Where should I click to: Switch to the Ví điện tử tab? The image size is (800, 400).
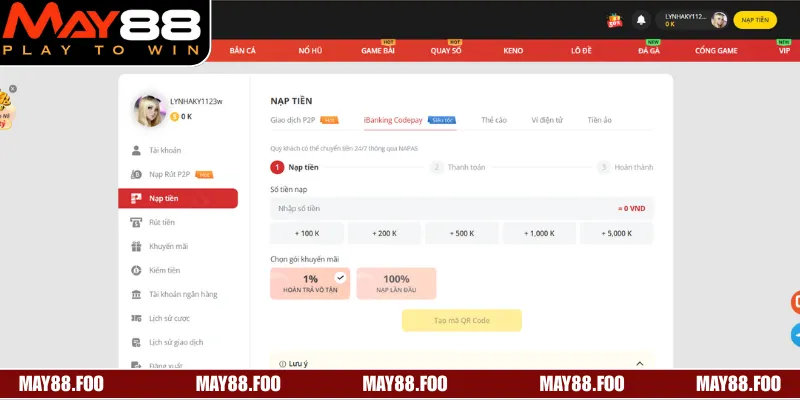coord(547,120)
